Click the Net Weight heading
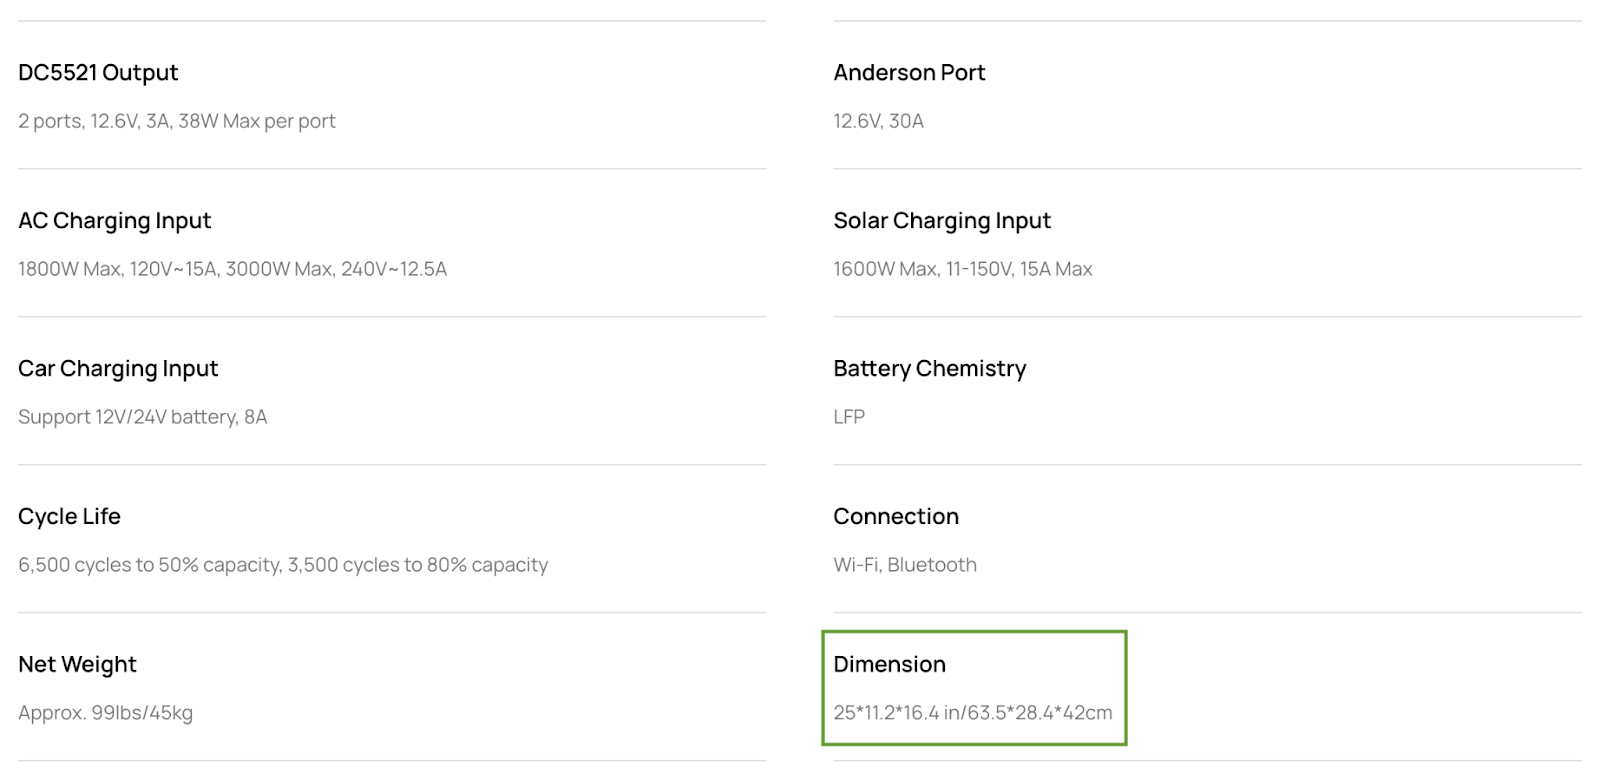This screenshot has height=777, width=1600. pos(77,665)
